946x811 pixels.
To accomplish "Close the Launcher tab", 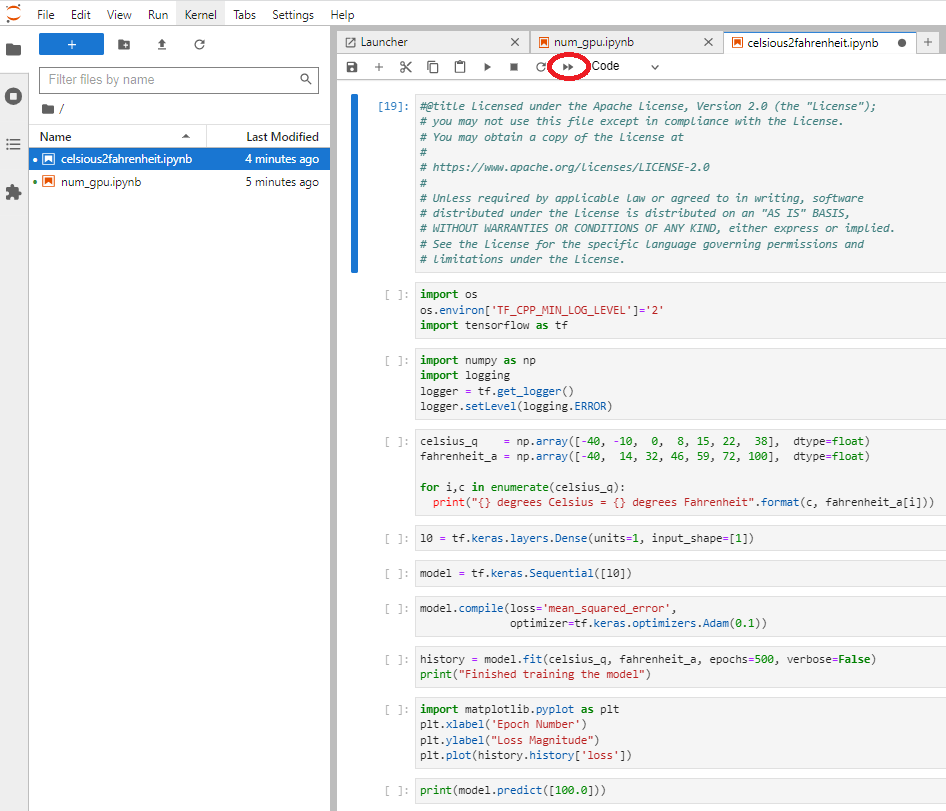I will pos(515,43).
